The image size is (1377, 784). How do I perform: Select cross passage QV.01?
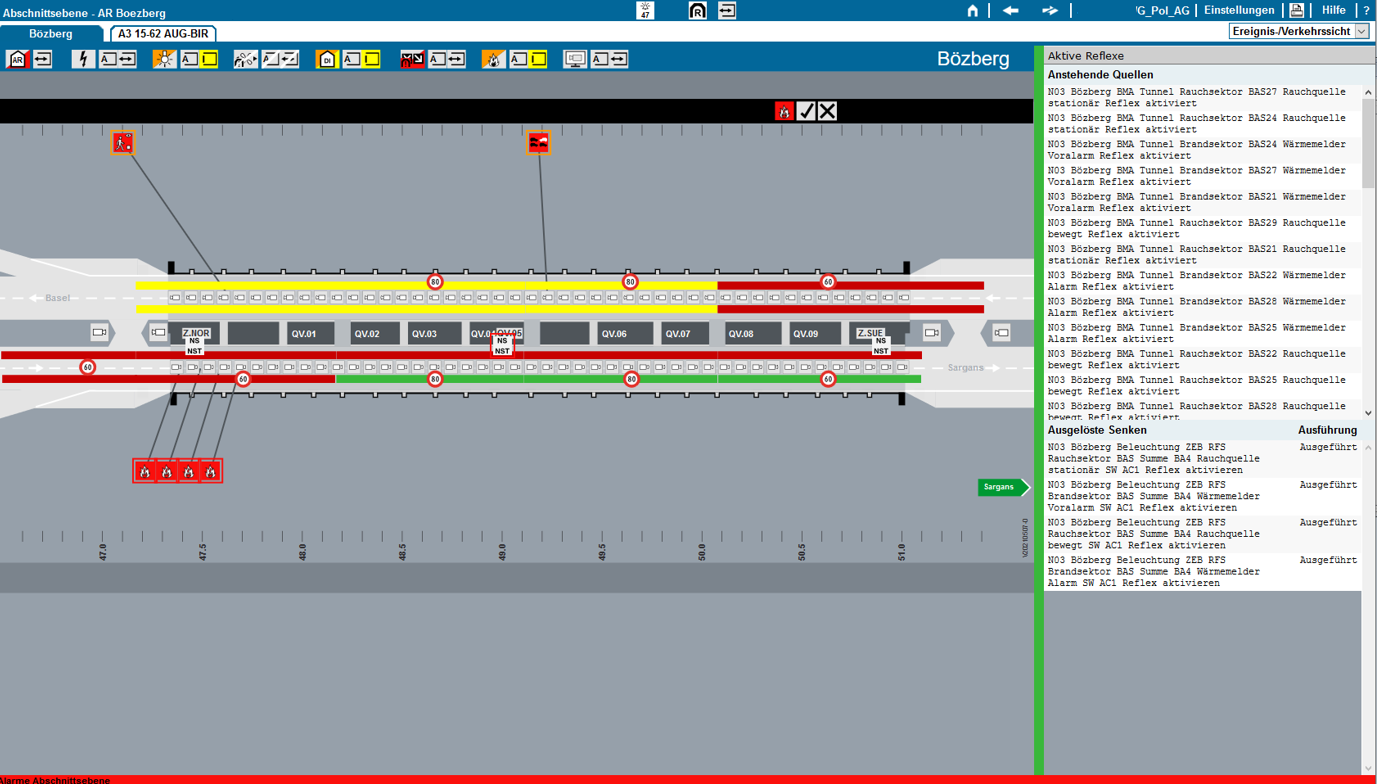[310, 333]
